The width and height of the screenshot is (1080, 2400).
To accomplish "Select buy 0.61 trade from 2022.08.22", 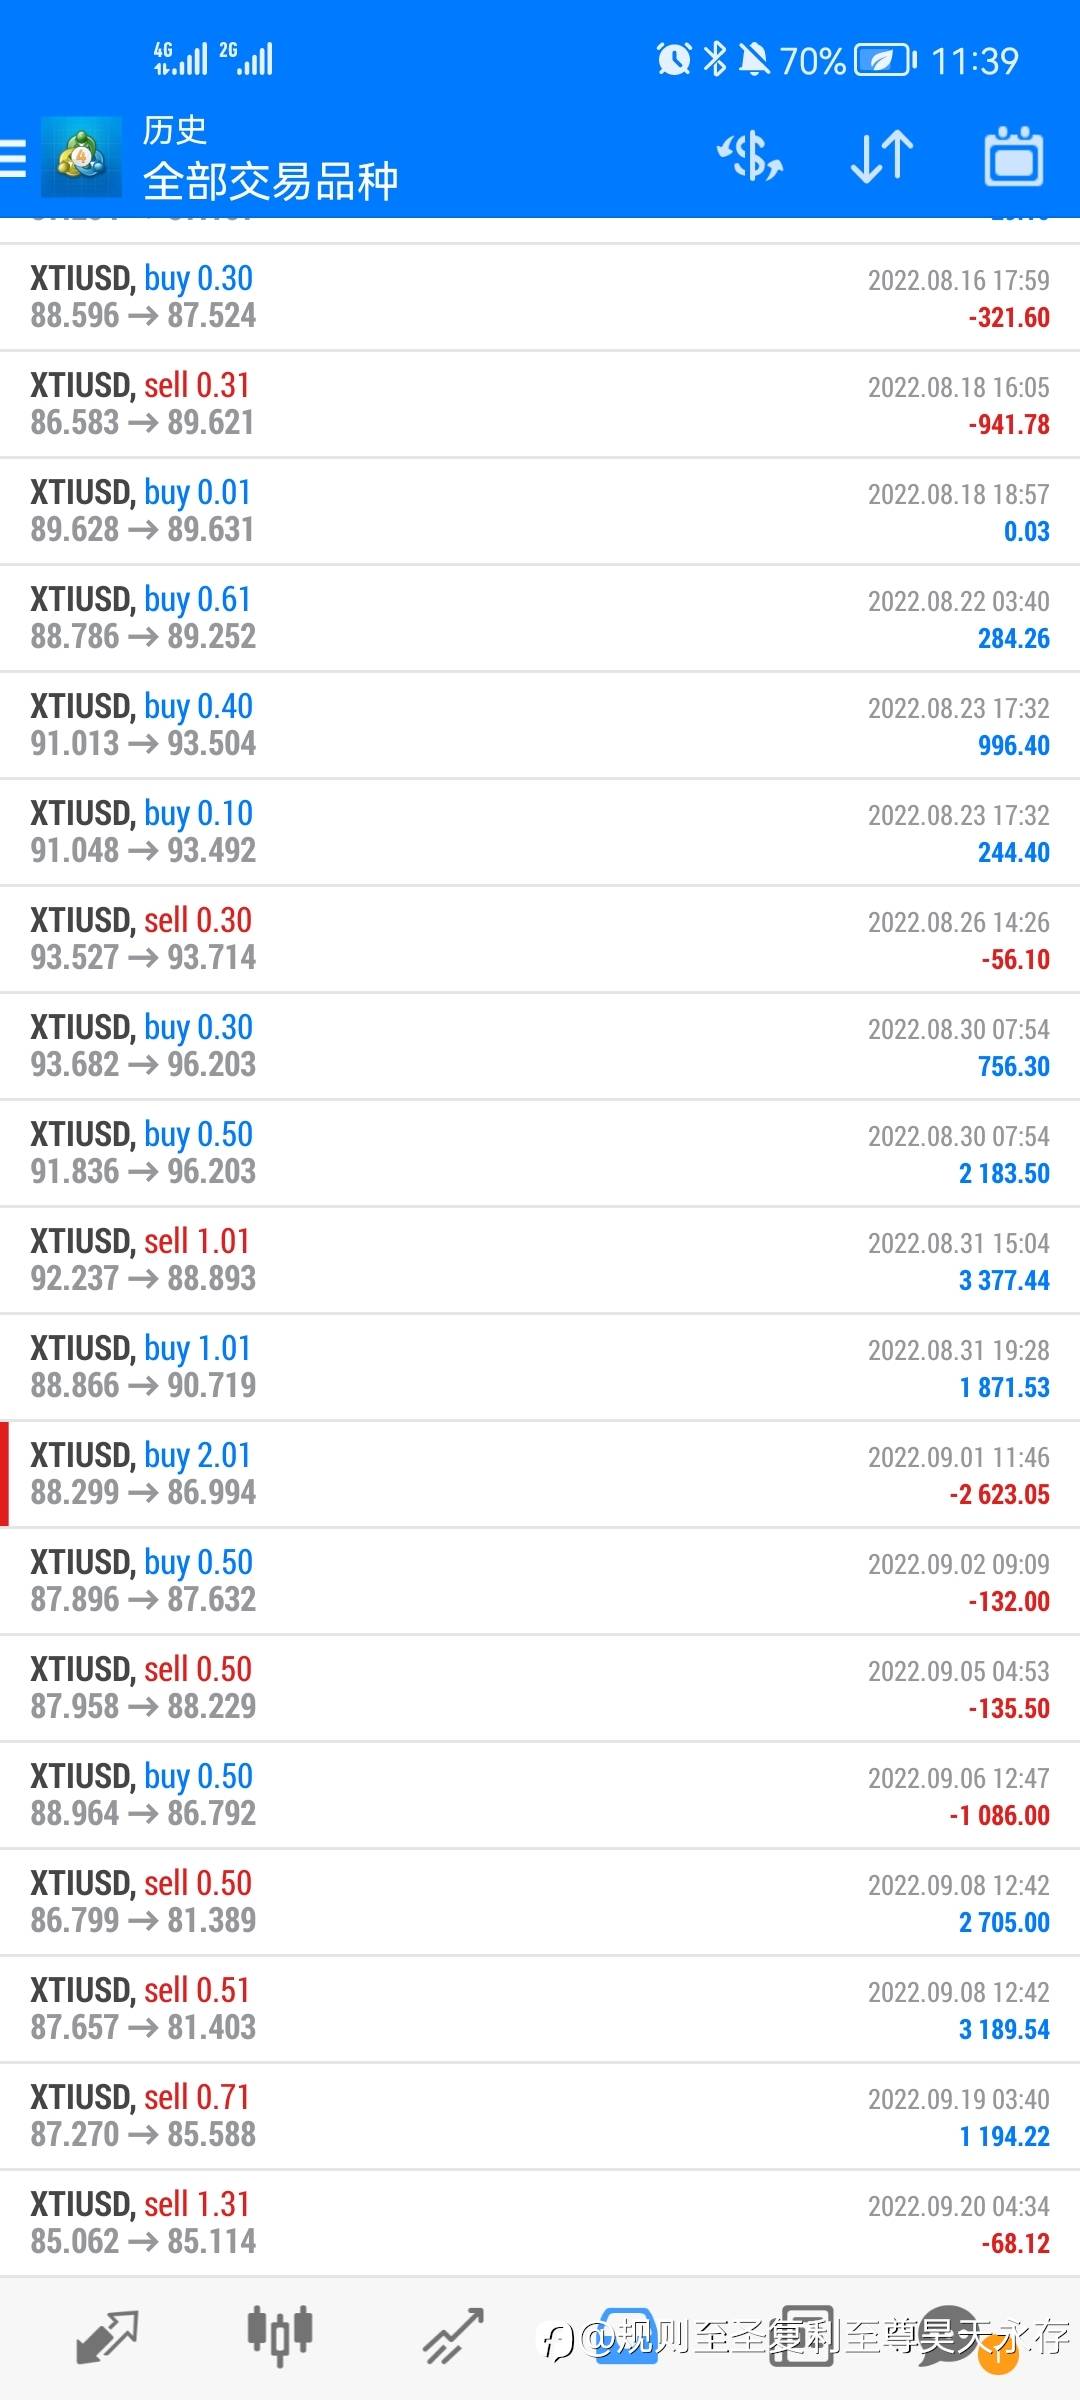I will point(540,618).
